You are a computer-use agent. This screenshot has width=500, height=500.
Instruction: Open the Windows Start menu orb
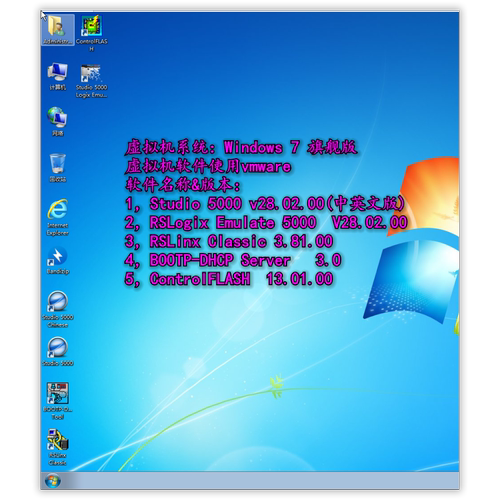point(53,481)
